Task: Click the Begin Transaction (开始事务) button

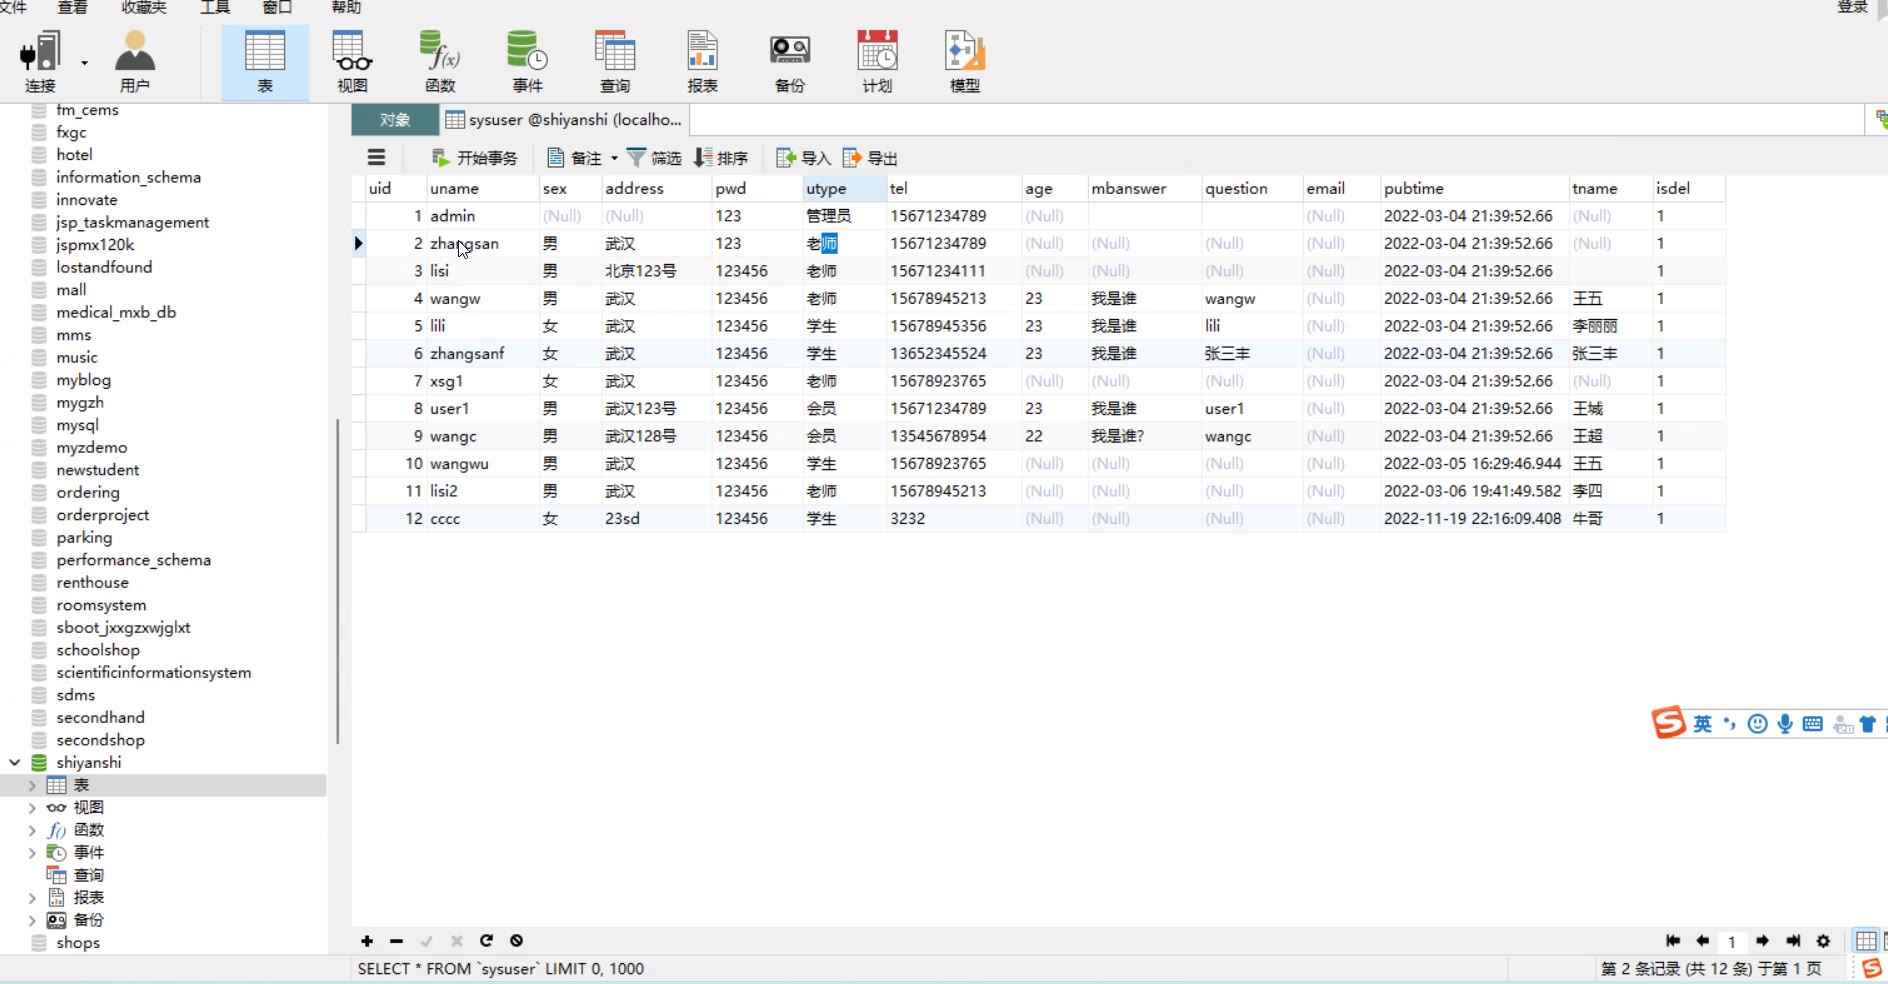Action: point(475,158)
